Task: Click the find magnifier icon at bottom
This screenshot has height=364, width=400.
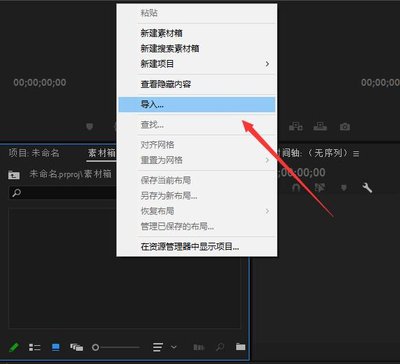Action: [x=220, y=347]
